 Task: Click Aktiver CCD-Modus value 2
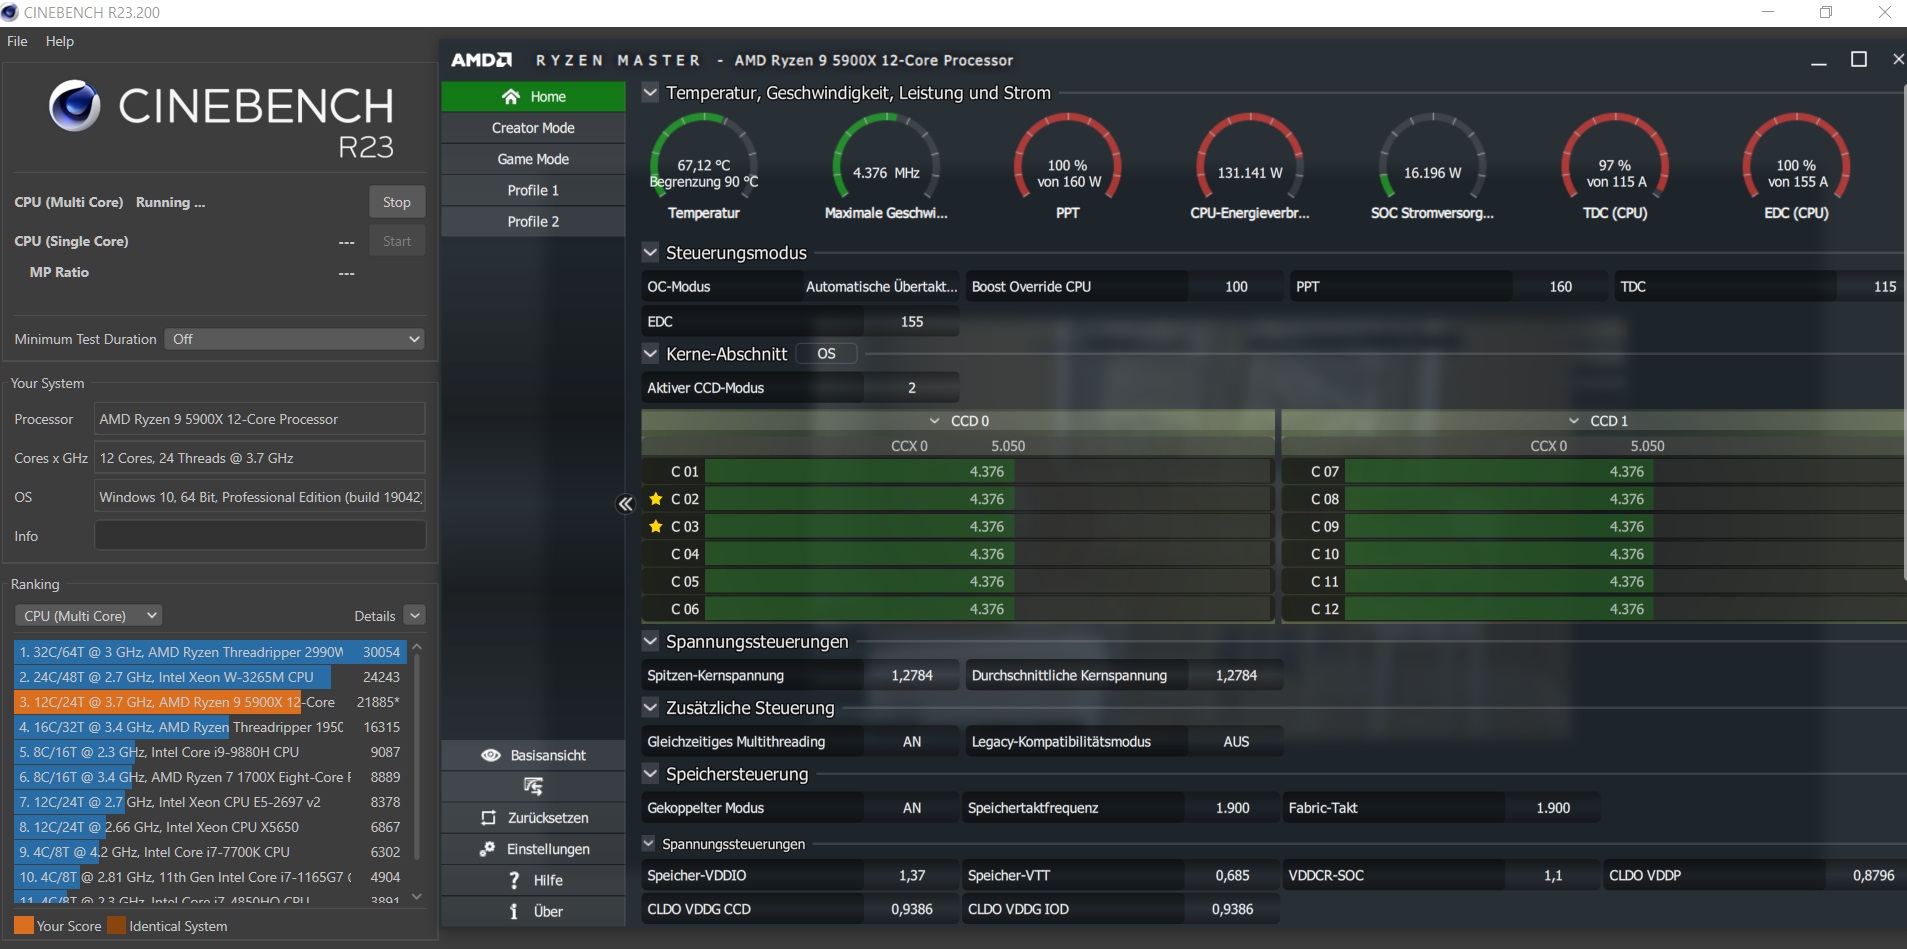pos(911,388)
